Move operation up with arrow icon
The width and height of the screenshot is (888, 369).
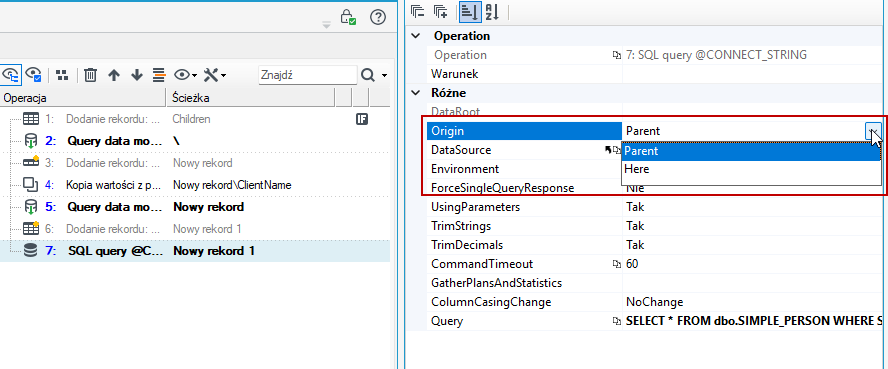click(114, 75)
